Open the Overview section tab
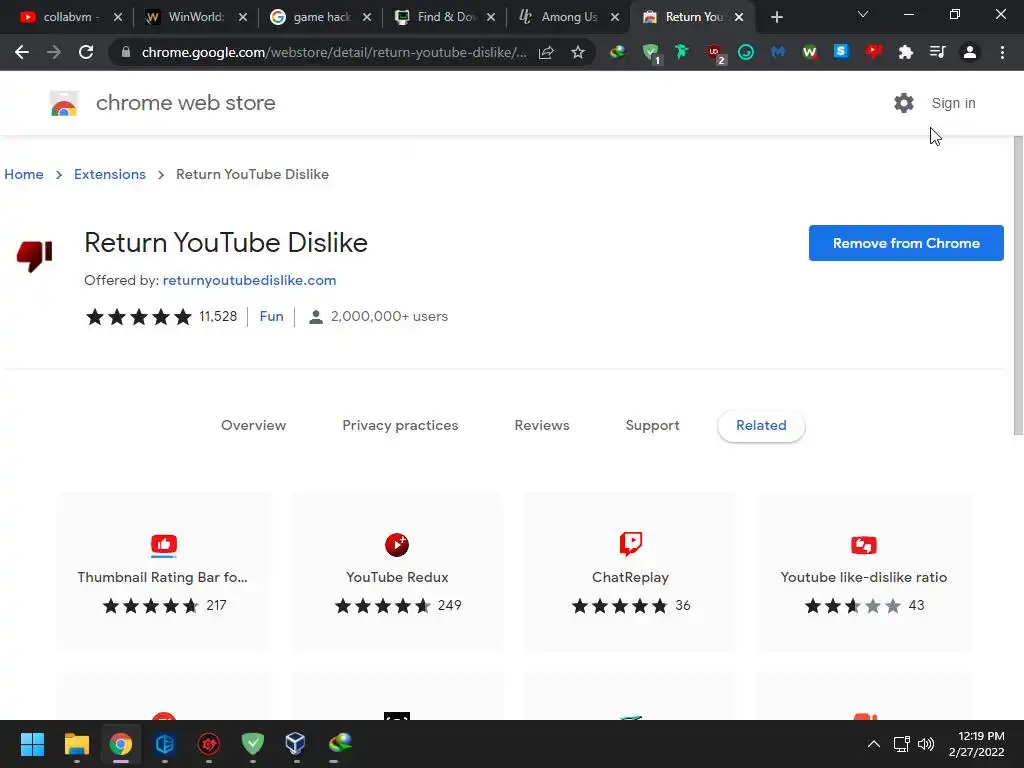This screenshot has height=768, width=1024. click(x=253, y=425)
